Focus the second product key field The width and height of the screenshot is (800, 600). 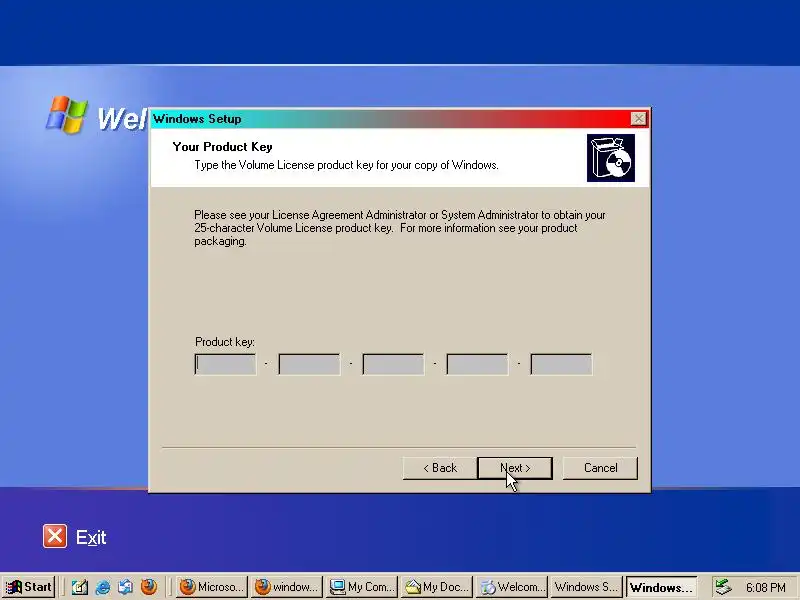(309, 364)
